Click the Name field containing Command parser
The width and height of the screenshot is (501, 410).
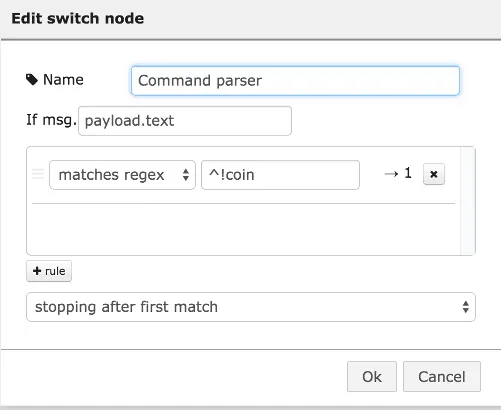tap(295, 81)
